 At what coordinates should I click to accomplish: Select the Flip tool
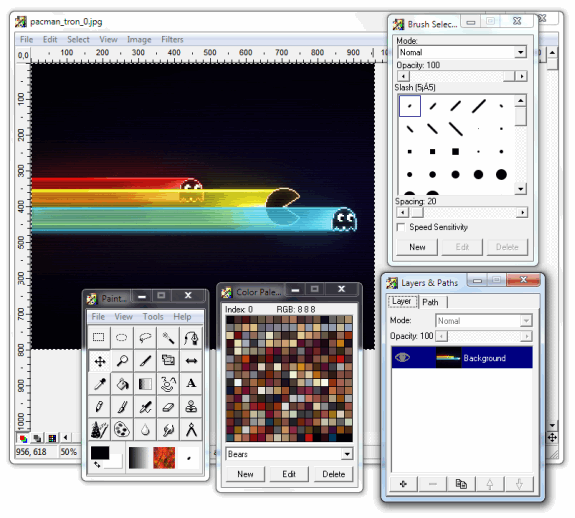[x=191, y=361]
